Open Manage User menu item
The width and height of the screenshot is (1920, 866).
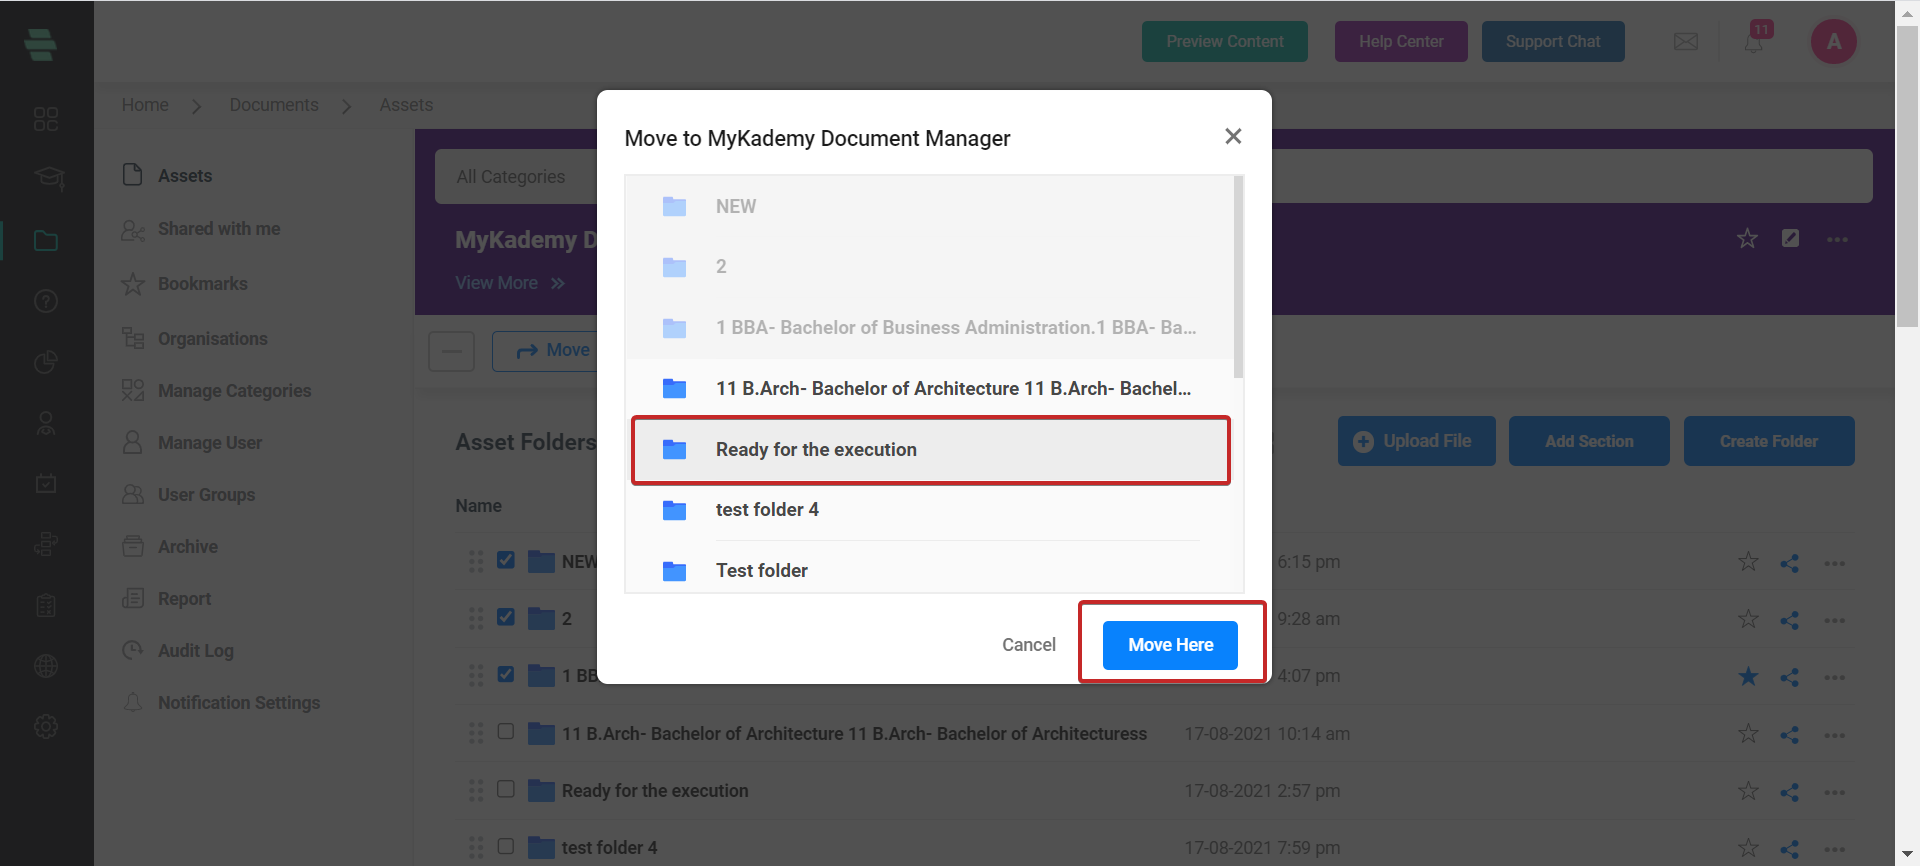[x=192, y=443]
